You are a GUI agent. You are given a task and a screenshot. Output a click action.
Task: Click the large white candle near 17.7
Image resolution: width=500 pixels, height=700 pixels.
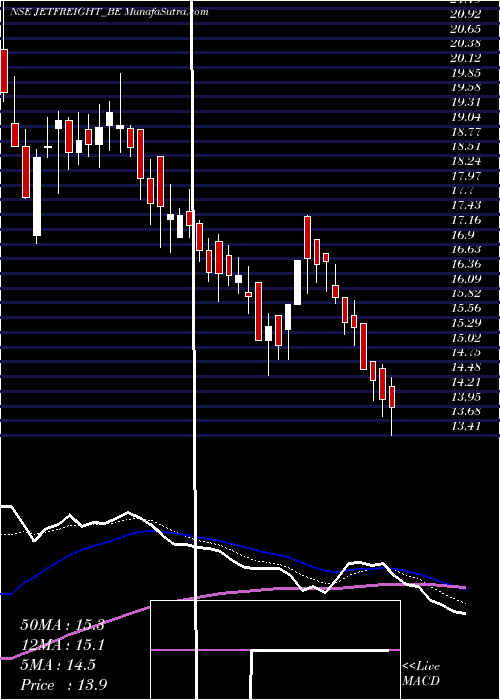[37, 196]
